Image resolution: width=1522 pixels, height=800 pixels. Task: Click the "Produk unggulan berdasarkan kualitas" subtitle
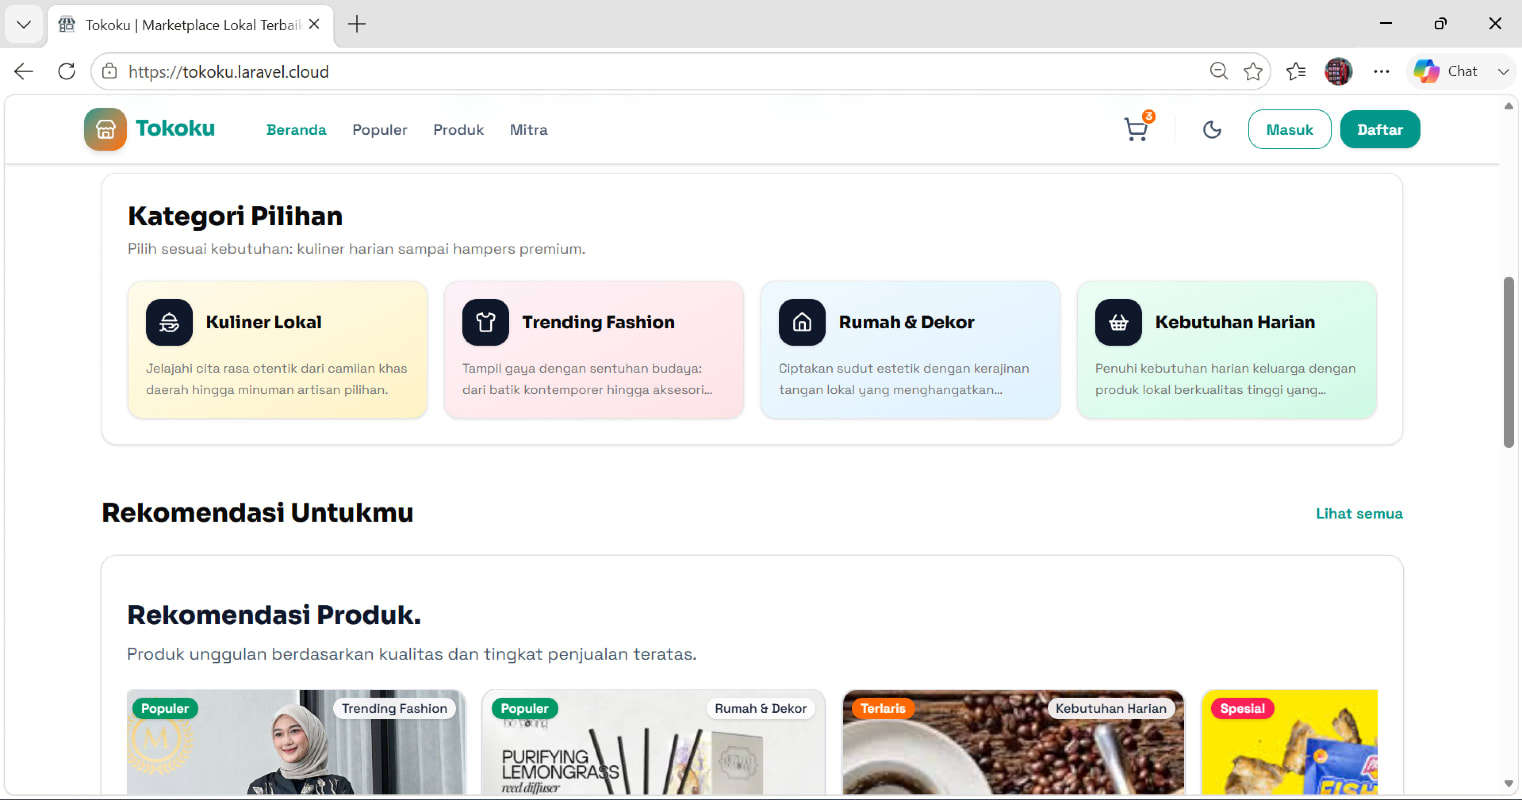(412, 654)
